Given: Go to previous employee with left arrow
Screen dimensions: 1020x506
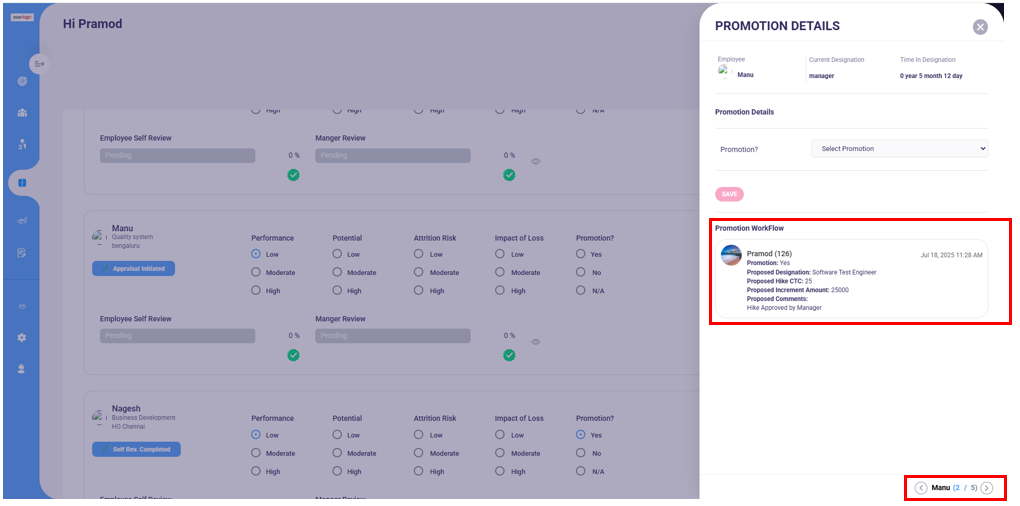Looking at the screenshot, I should point(921,488).
